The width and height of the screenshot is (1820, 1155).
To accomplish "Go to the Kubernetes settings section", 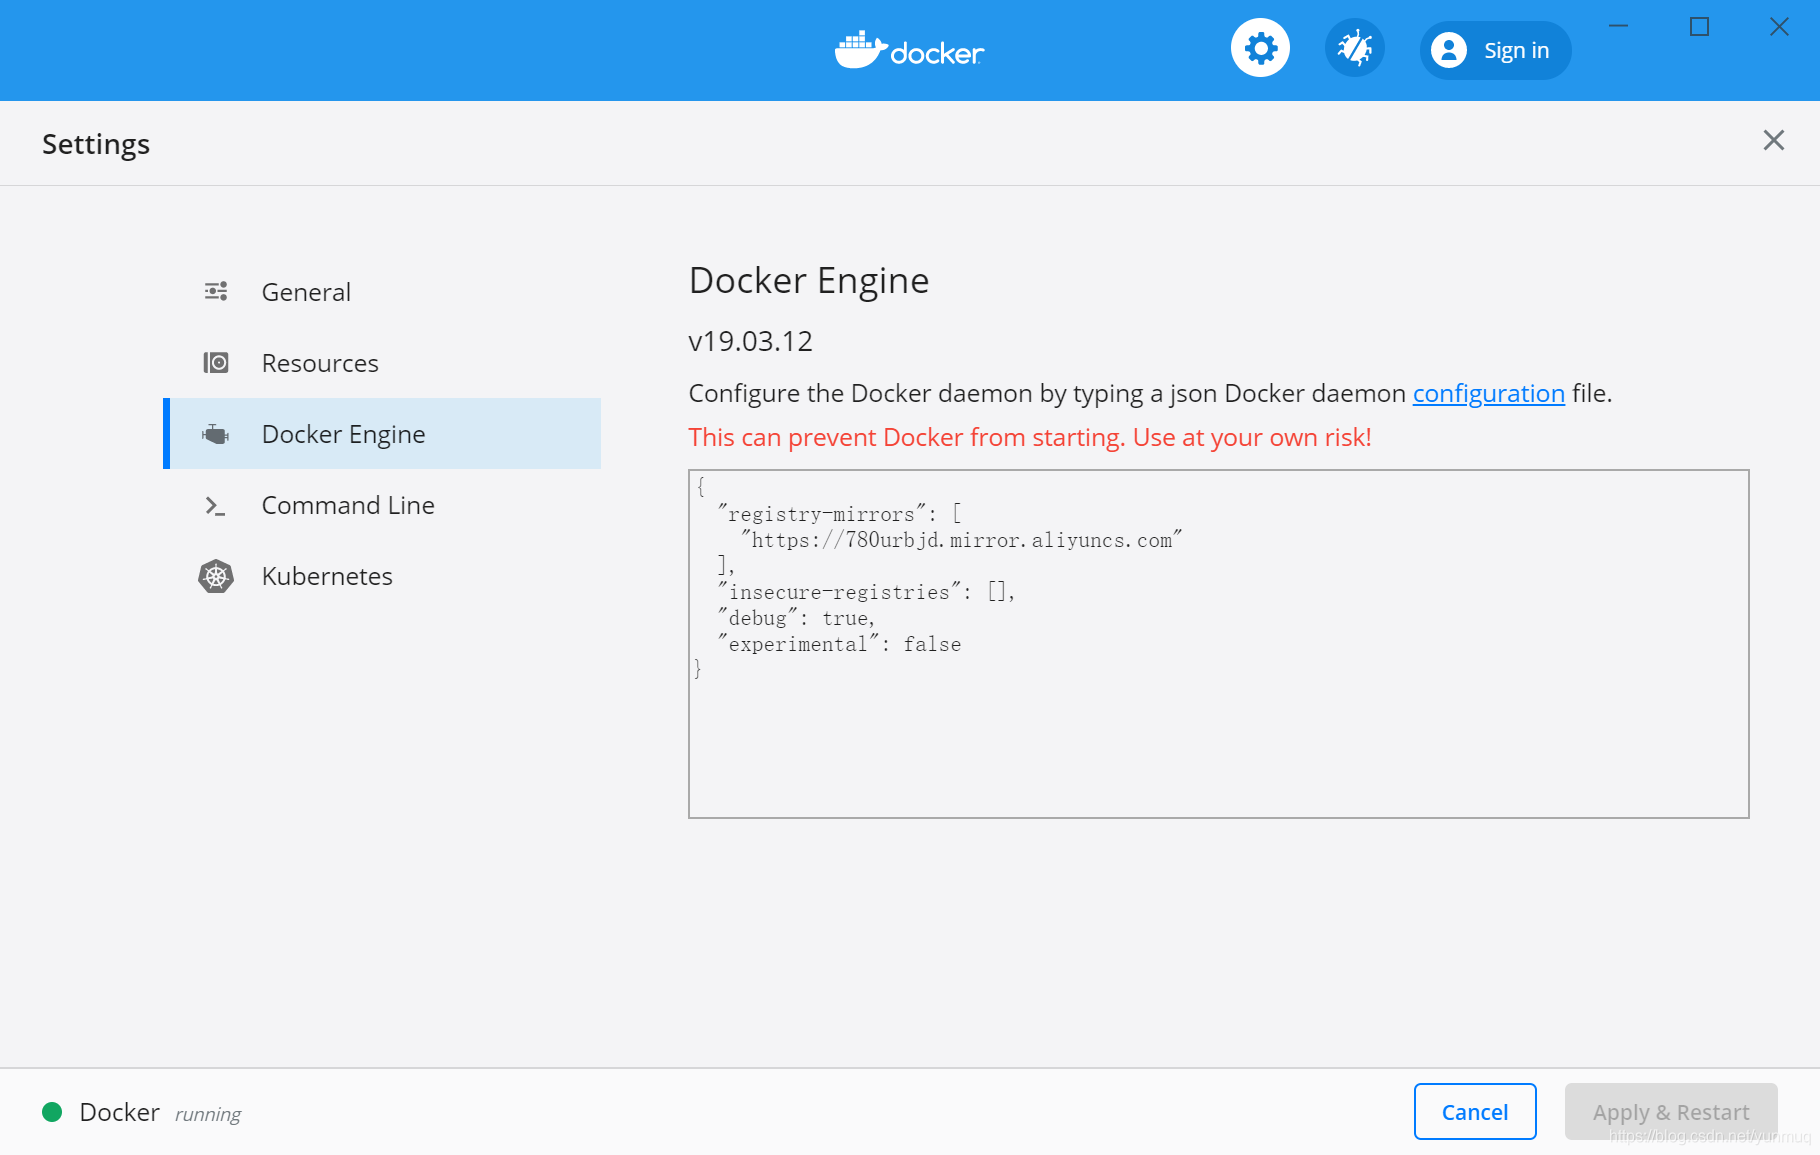I will (x=382, y=576).
